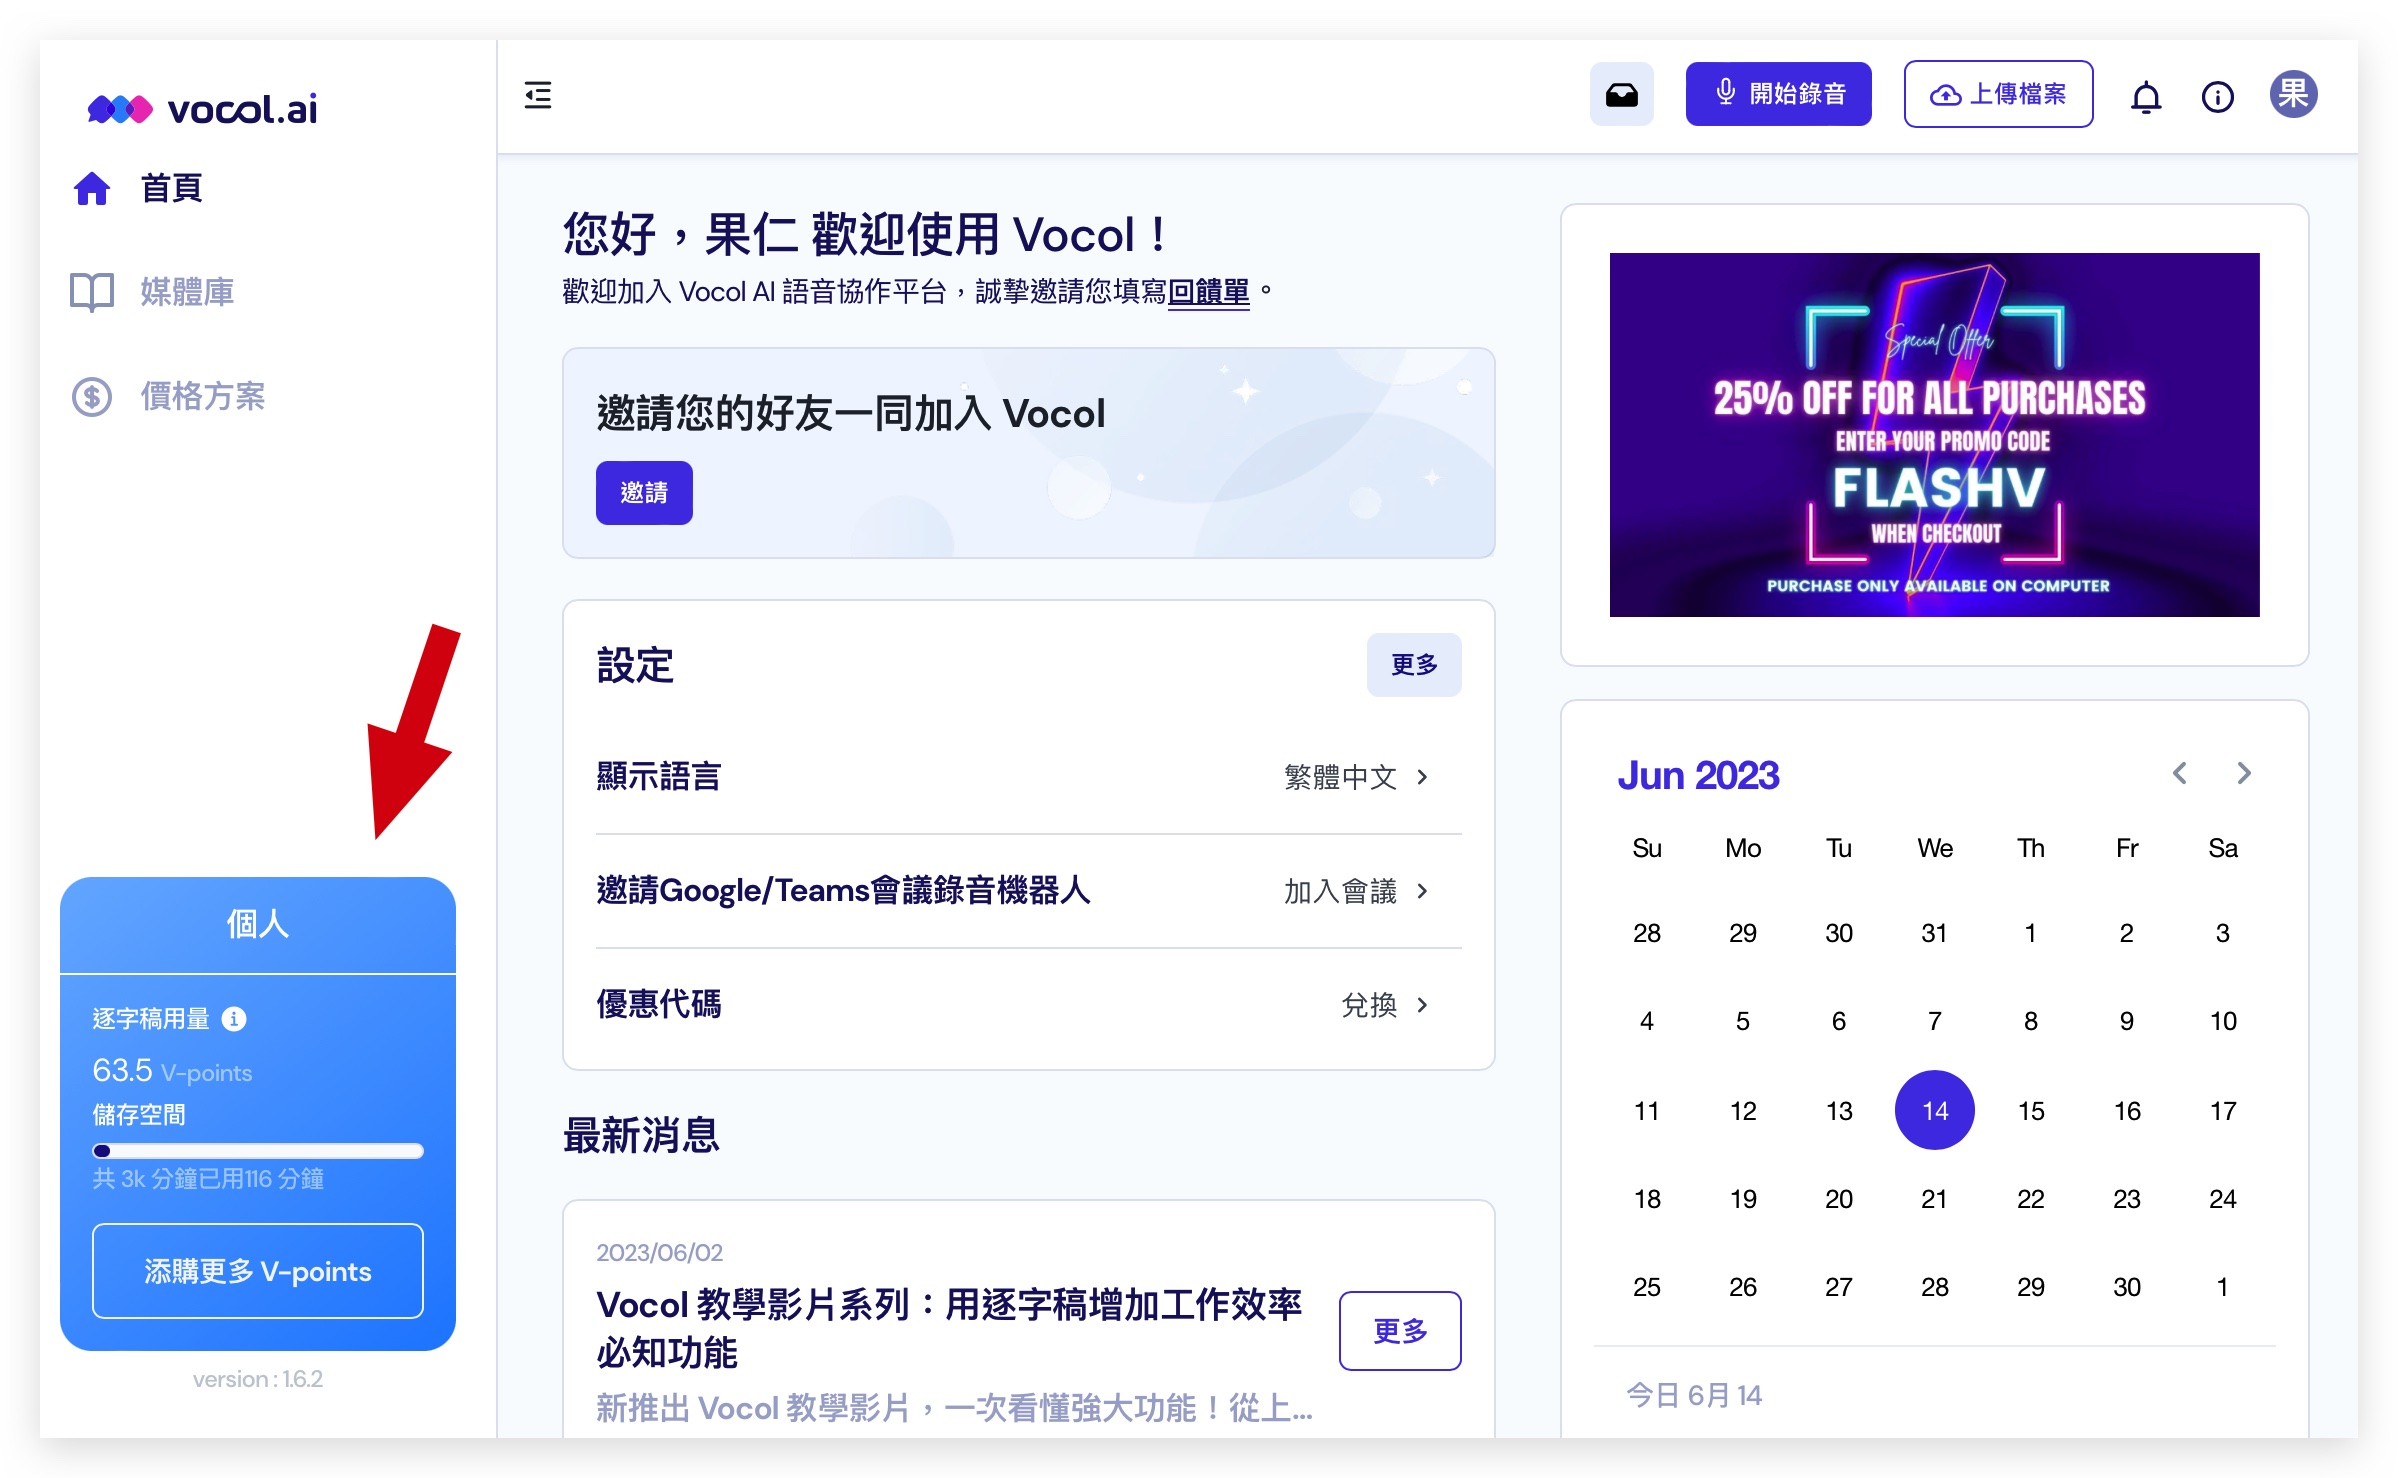Viewport: 2398px width, 1478px height.
Task: Open 加入會議 meeting bot option
Action: coord(1355,891)
